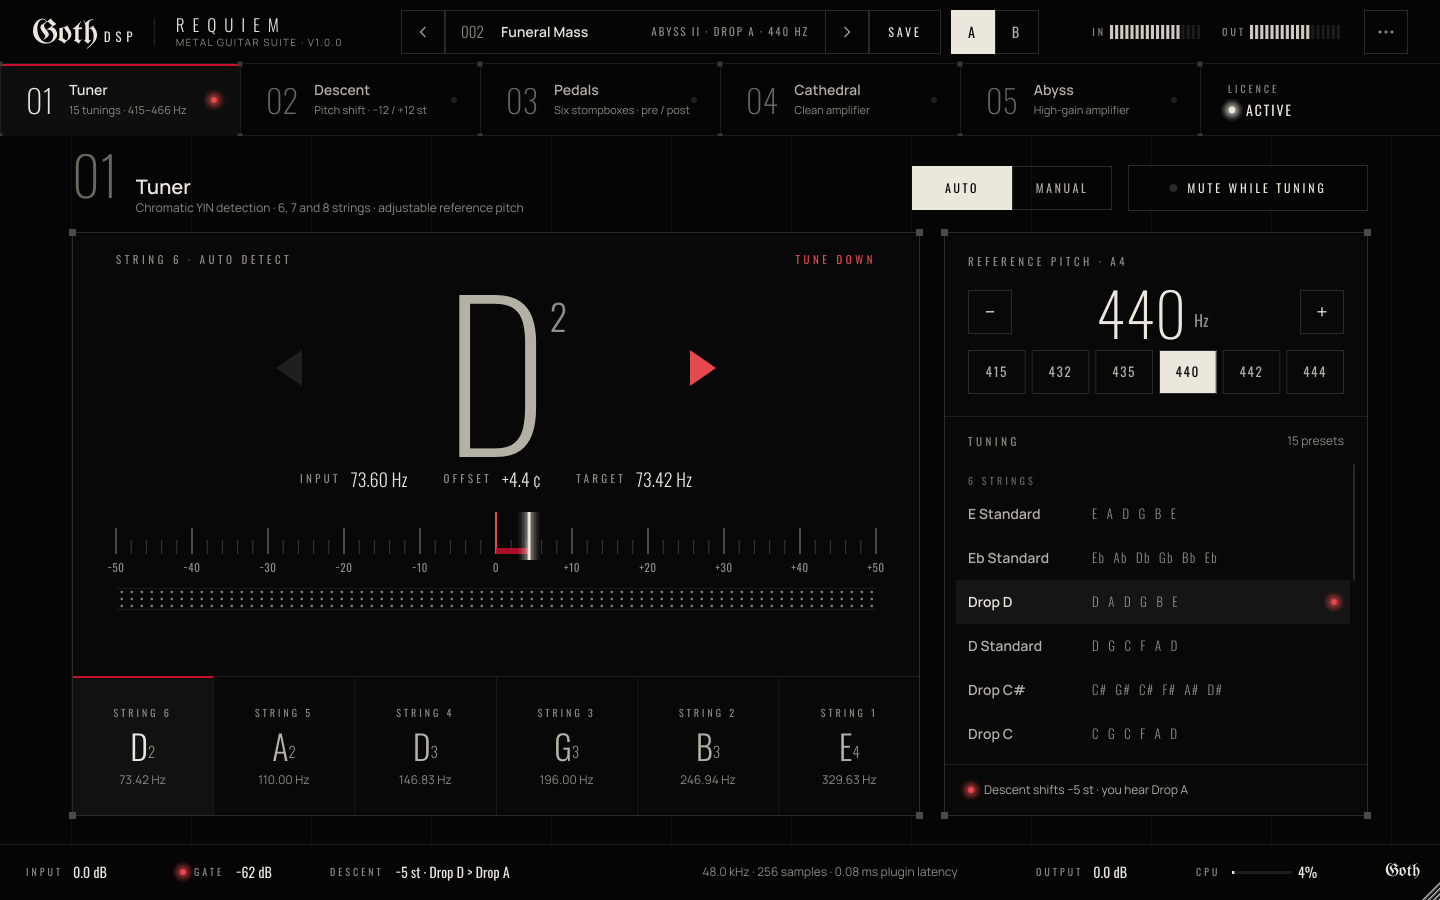This screenshot has height=900, width=1440.
Task: Select String 3 G3 card
Action: point(567,746)
